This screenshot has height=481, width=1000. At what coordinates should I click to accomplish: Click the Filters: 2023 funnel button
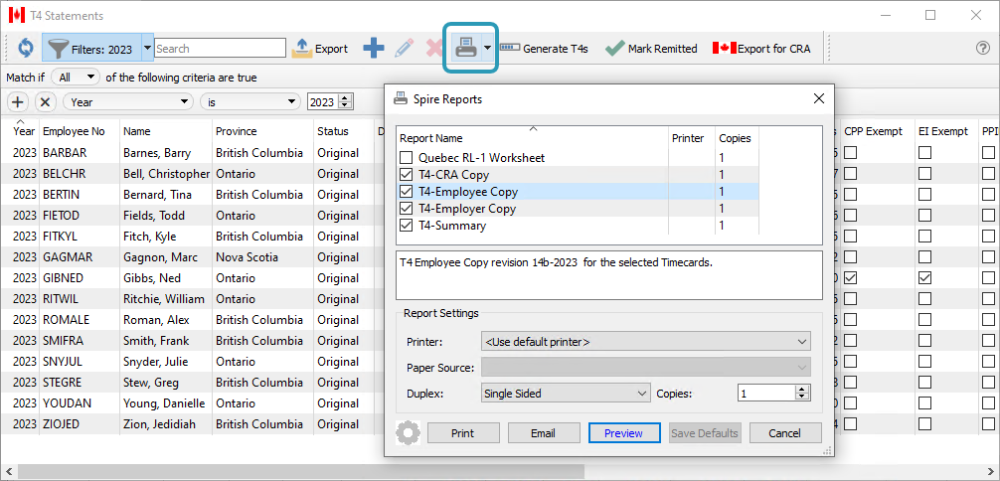pos(92,48)
